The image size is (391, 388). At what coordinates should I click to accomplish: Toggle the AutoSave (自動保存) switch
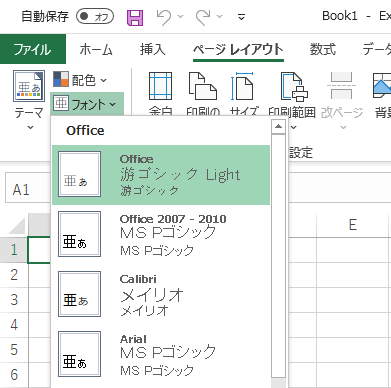(95, 16)
